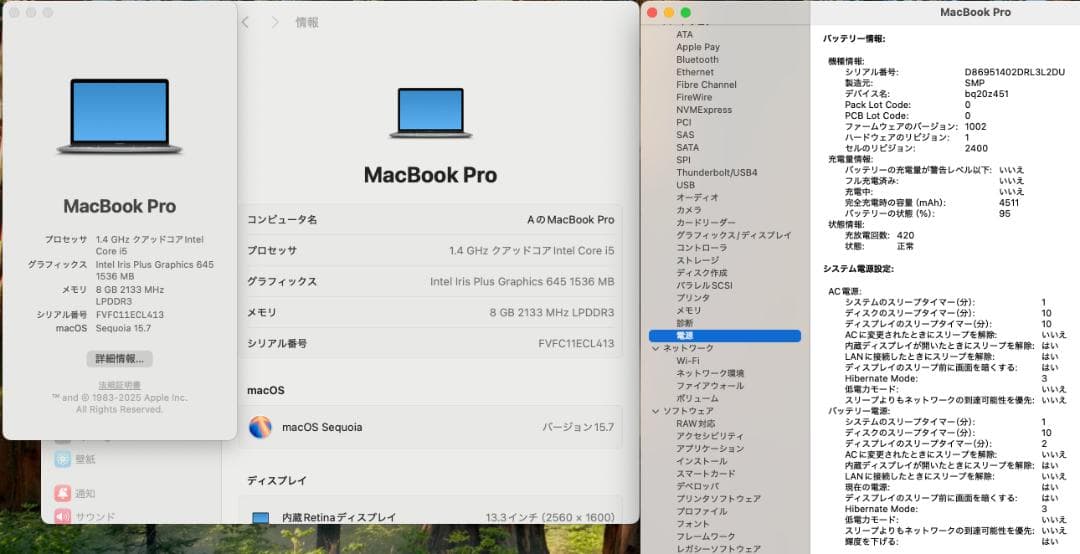Click the built-in Retina display icon
Image resolution: width=1080 pixels, height=554 pixels.
[x=260, y=517]
